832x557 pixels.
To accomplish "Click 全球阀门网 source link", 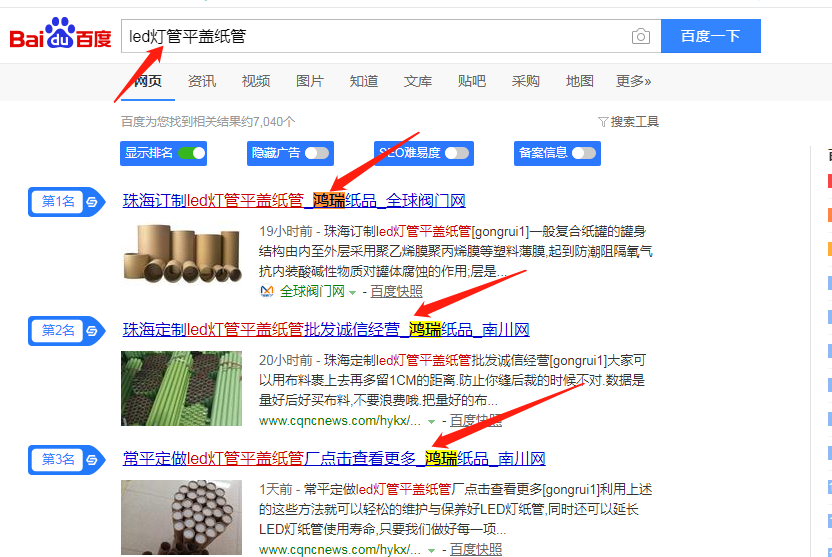I will tap(312, 292).
